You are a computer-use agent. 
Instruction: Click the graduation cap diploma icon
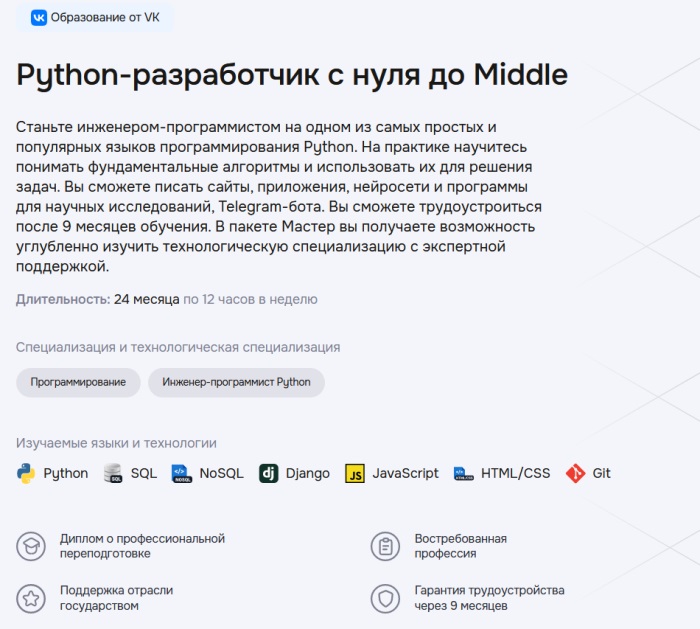click(x=31, y=546)
